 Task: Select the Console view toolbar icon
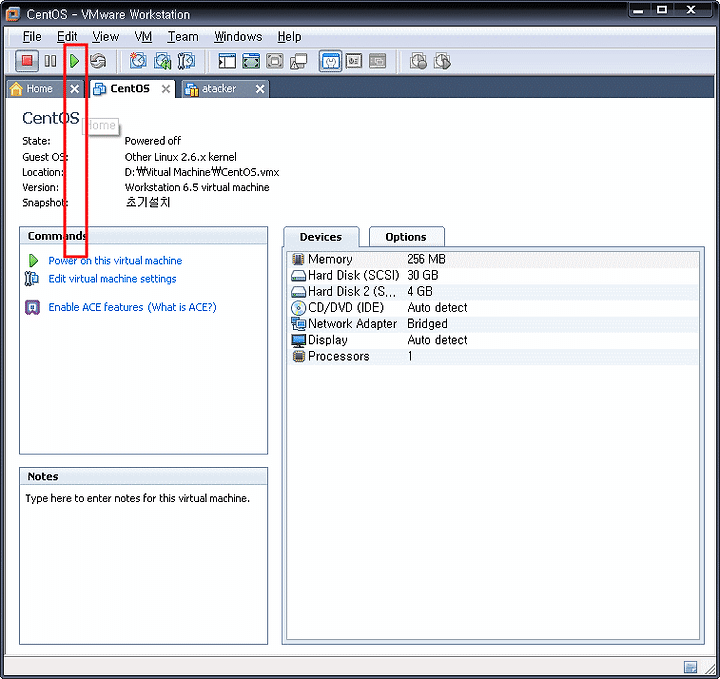377,61
